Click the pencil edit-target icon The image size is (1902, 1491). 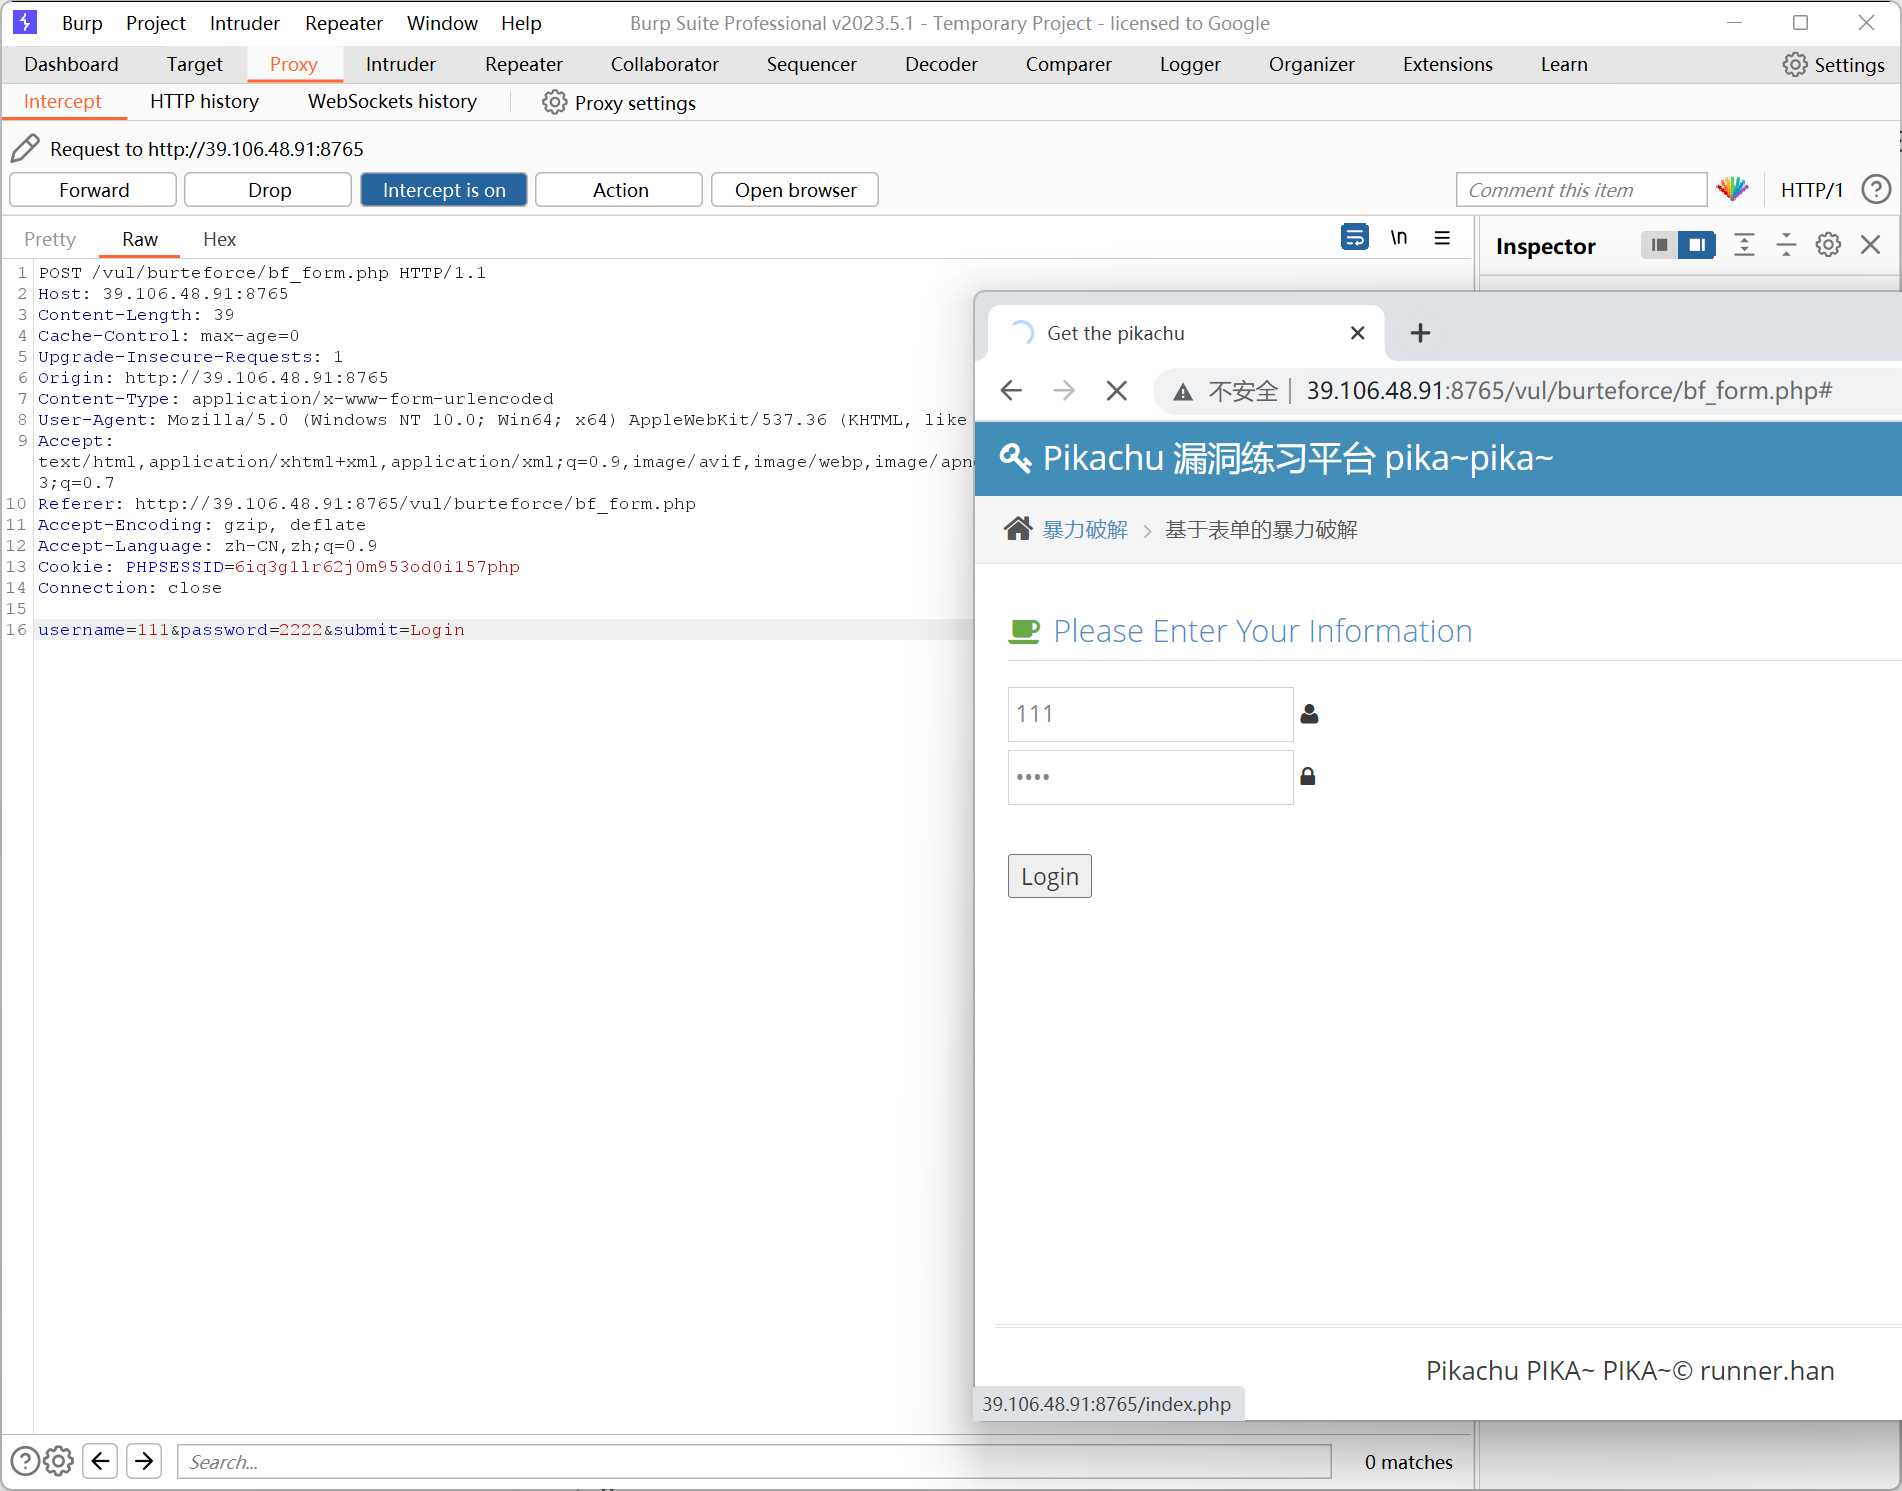pyautogui.click(x=25, y=149)
